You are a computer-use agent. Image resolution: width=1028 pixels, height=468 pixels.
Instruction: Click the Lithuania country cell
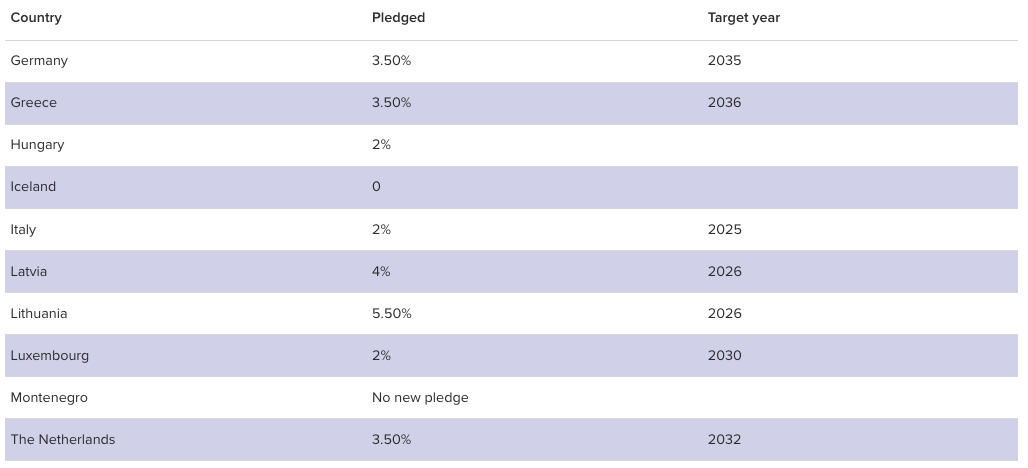(39, 314)
